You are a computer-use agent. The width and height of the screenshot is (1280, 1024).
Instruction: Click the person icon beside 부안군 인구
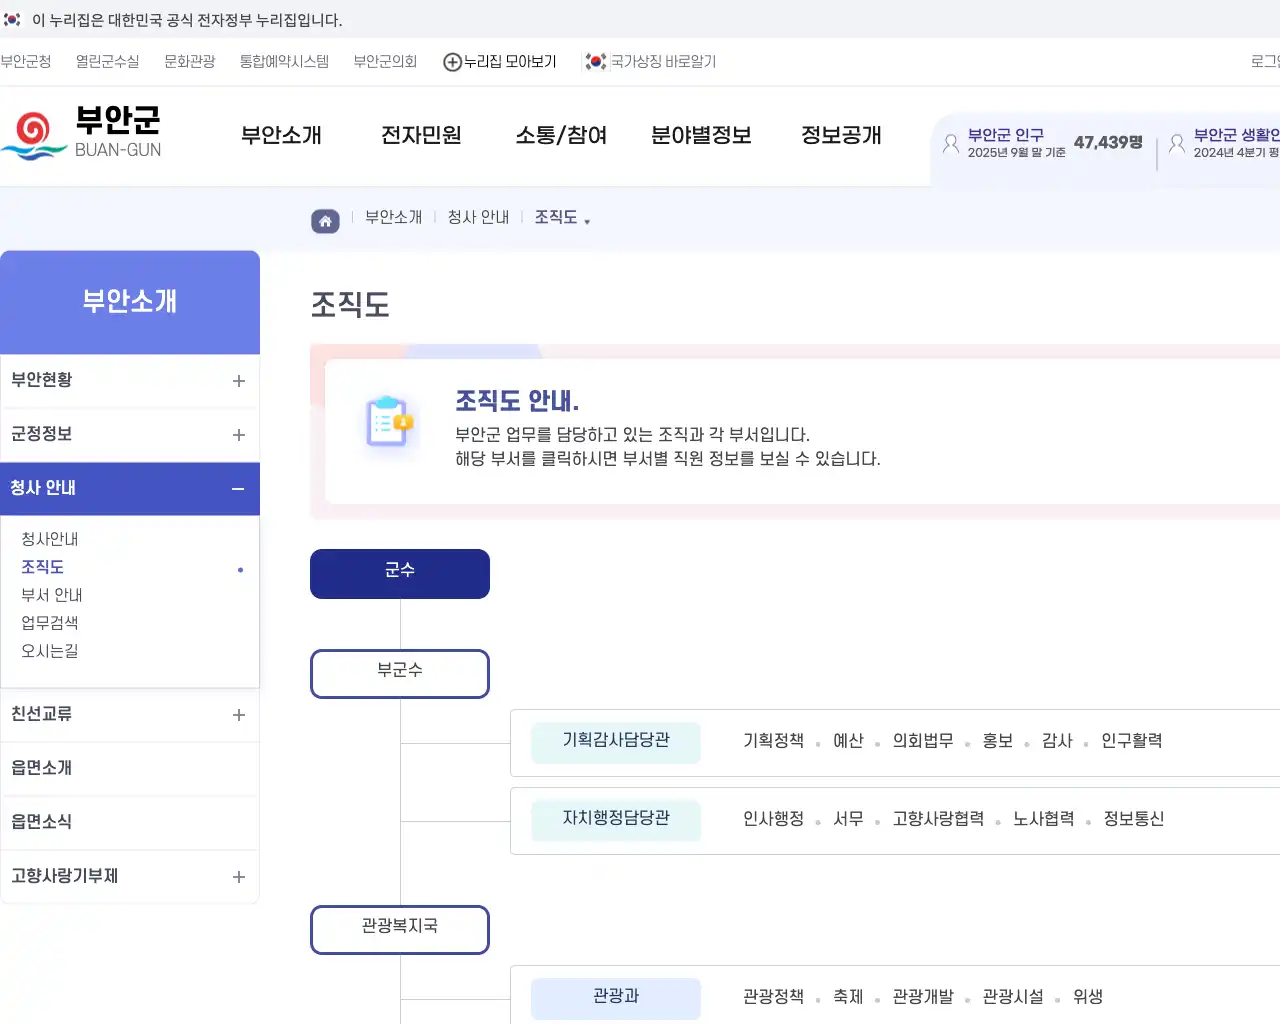[x=951, y=143]
